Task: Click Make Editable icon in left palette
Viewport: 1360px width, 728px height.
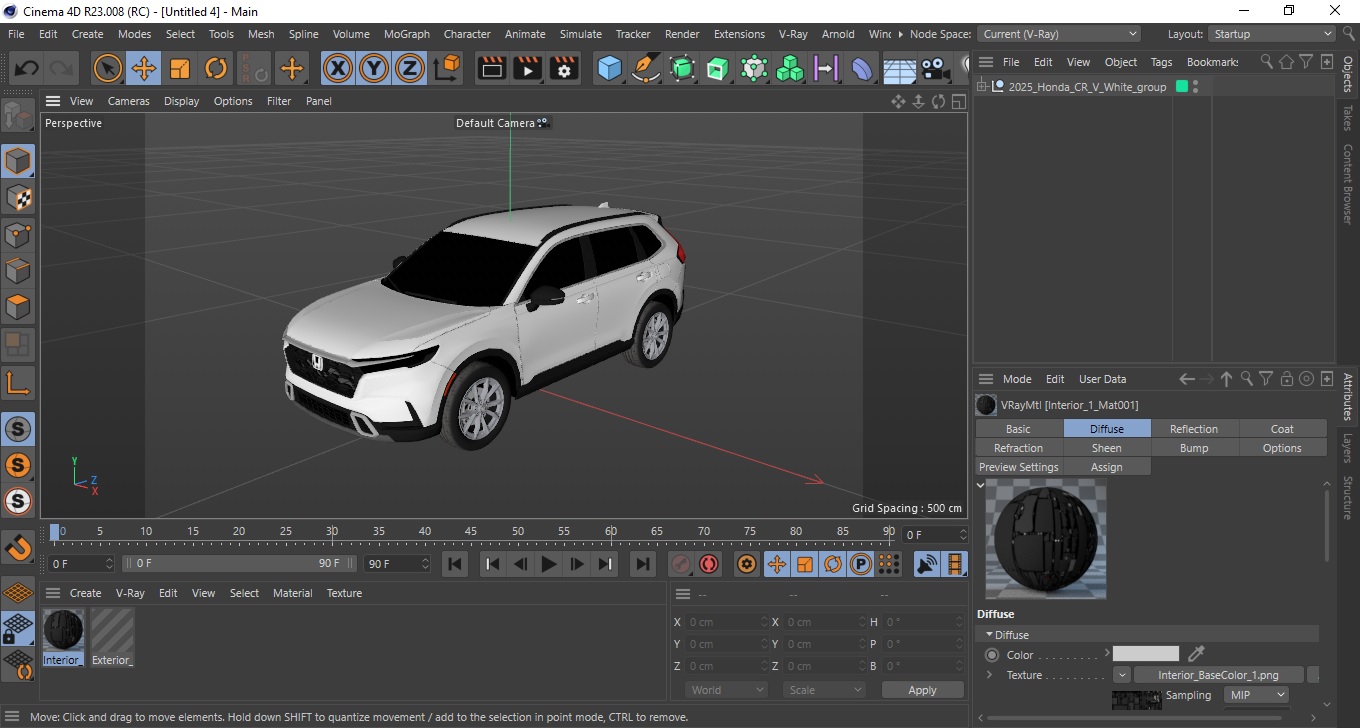Action: point(17,116)
